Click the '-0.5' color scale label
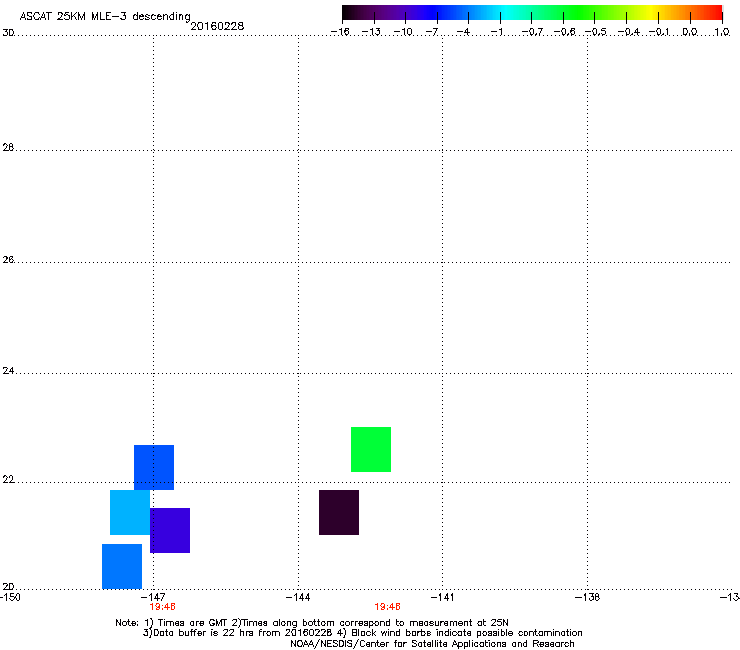Viewport: 740px width, 650px height. (x=596, y=32)
